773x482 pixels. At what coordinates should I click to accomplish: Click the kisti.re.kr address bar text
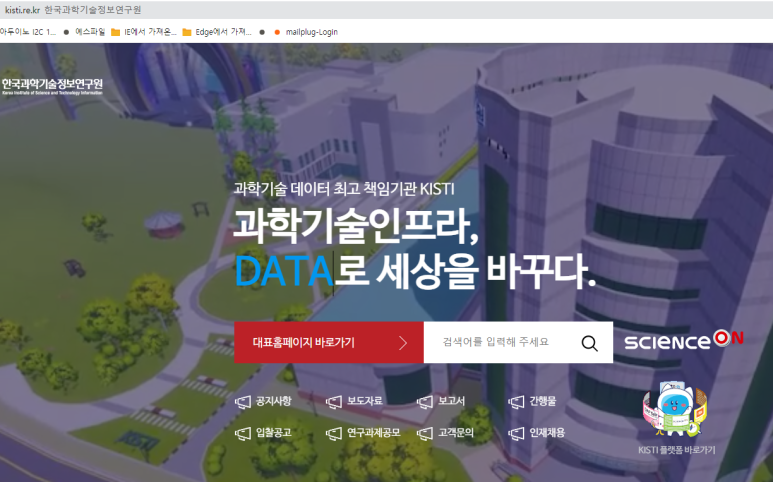coord(22,10)
